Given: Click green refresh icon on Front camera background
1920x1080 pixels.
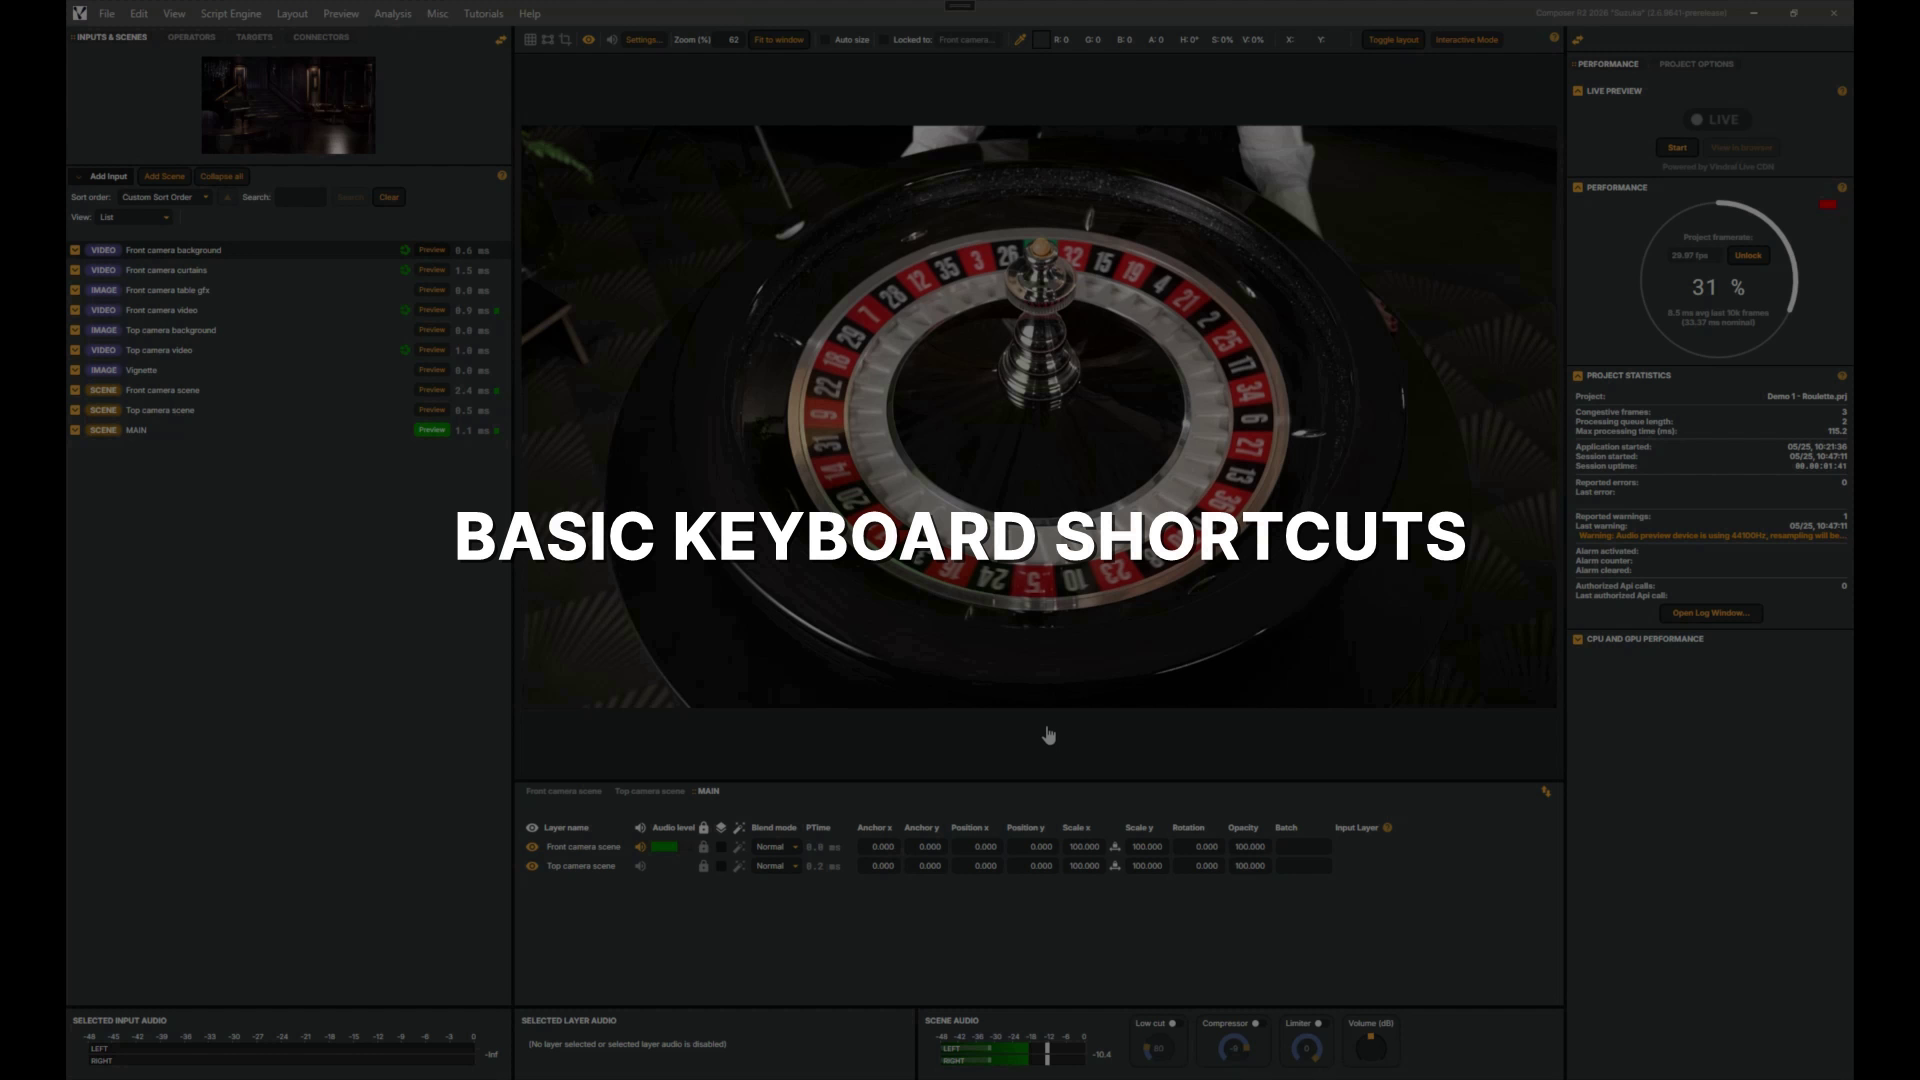Looking at the screenshot, I should (x=405, y=250).
